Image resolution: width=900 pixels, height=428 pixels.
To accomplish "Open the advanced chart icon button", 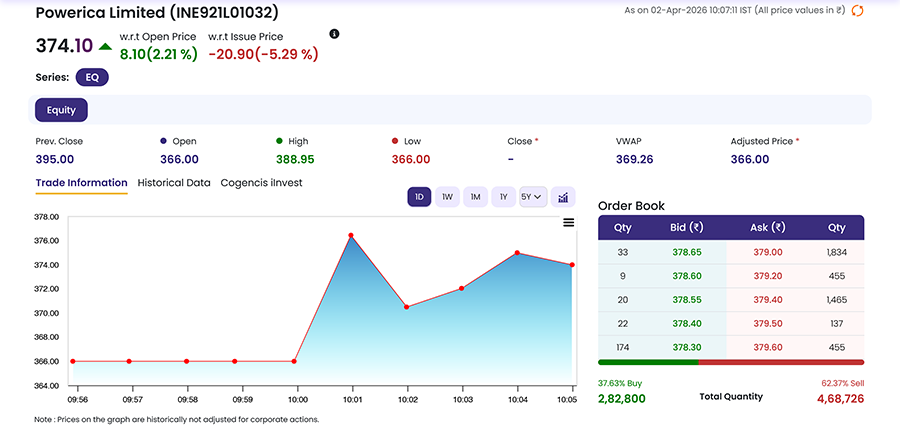I will [x=563, y=197].
